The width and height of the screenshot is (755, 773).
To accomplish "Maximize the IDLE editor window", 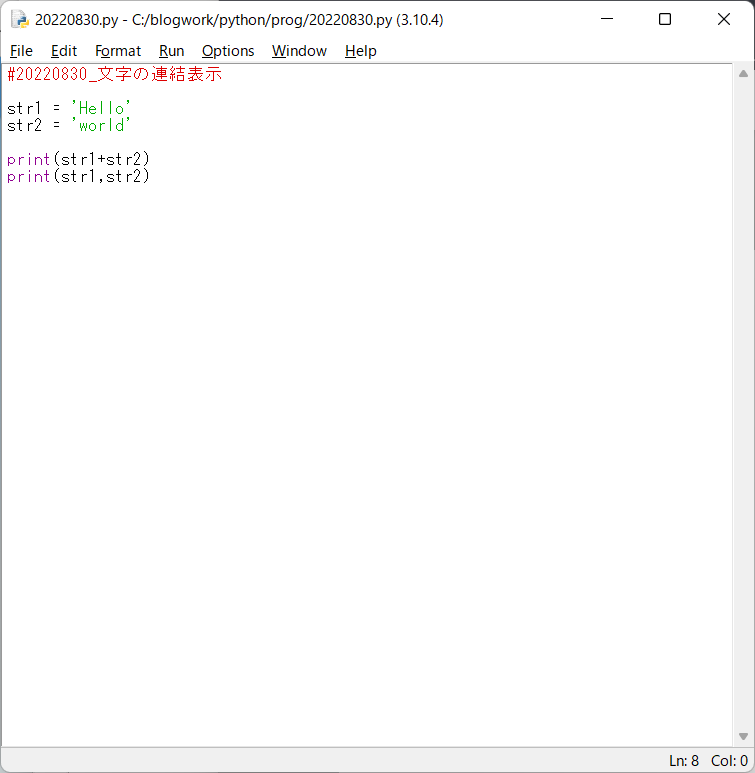I will (x=665, y=19).
